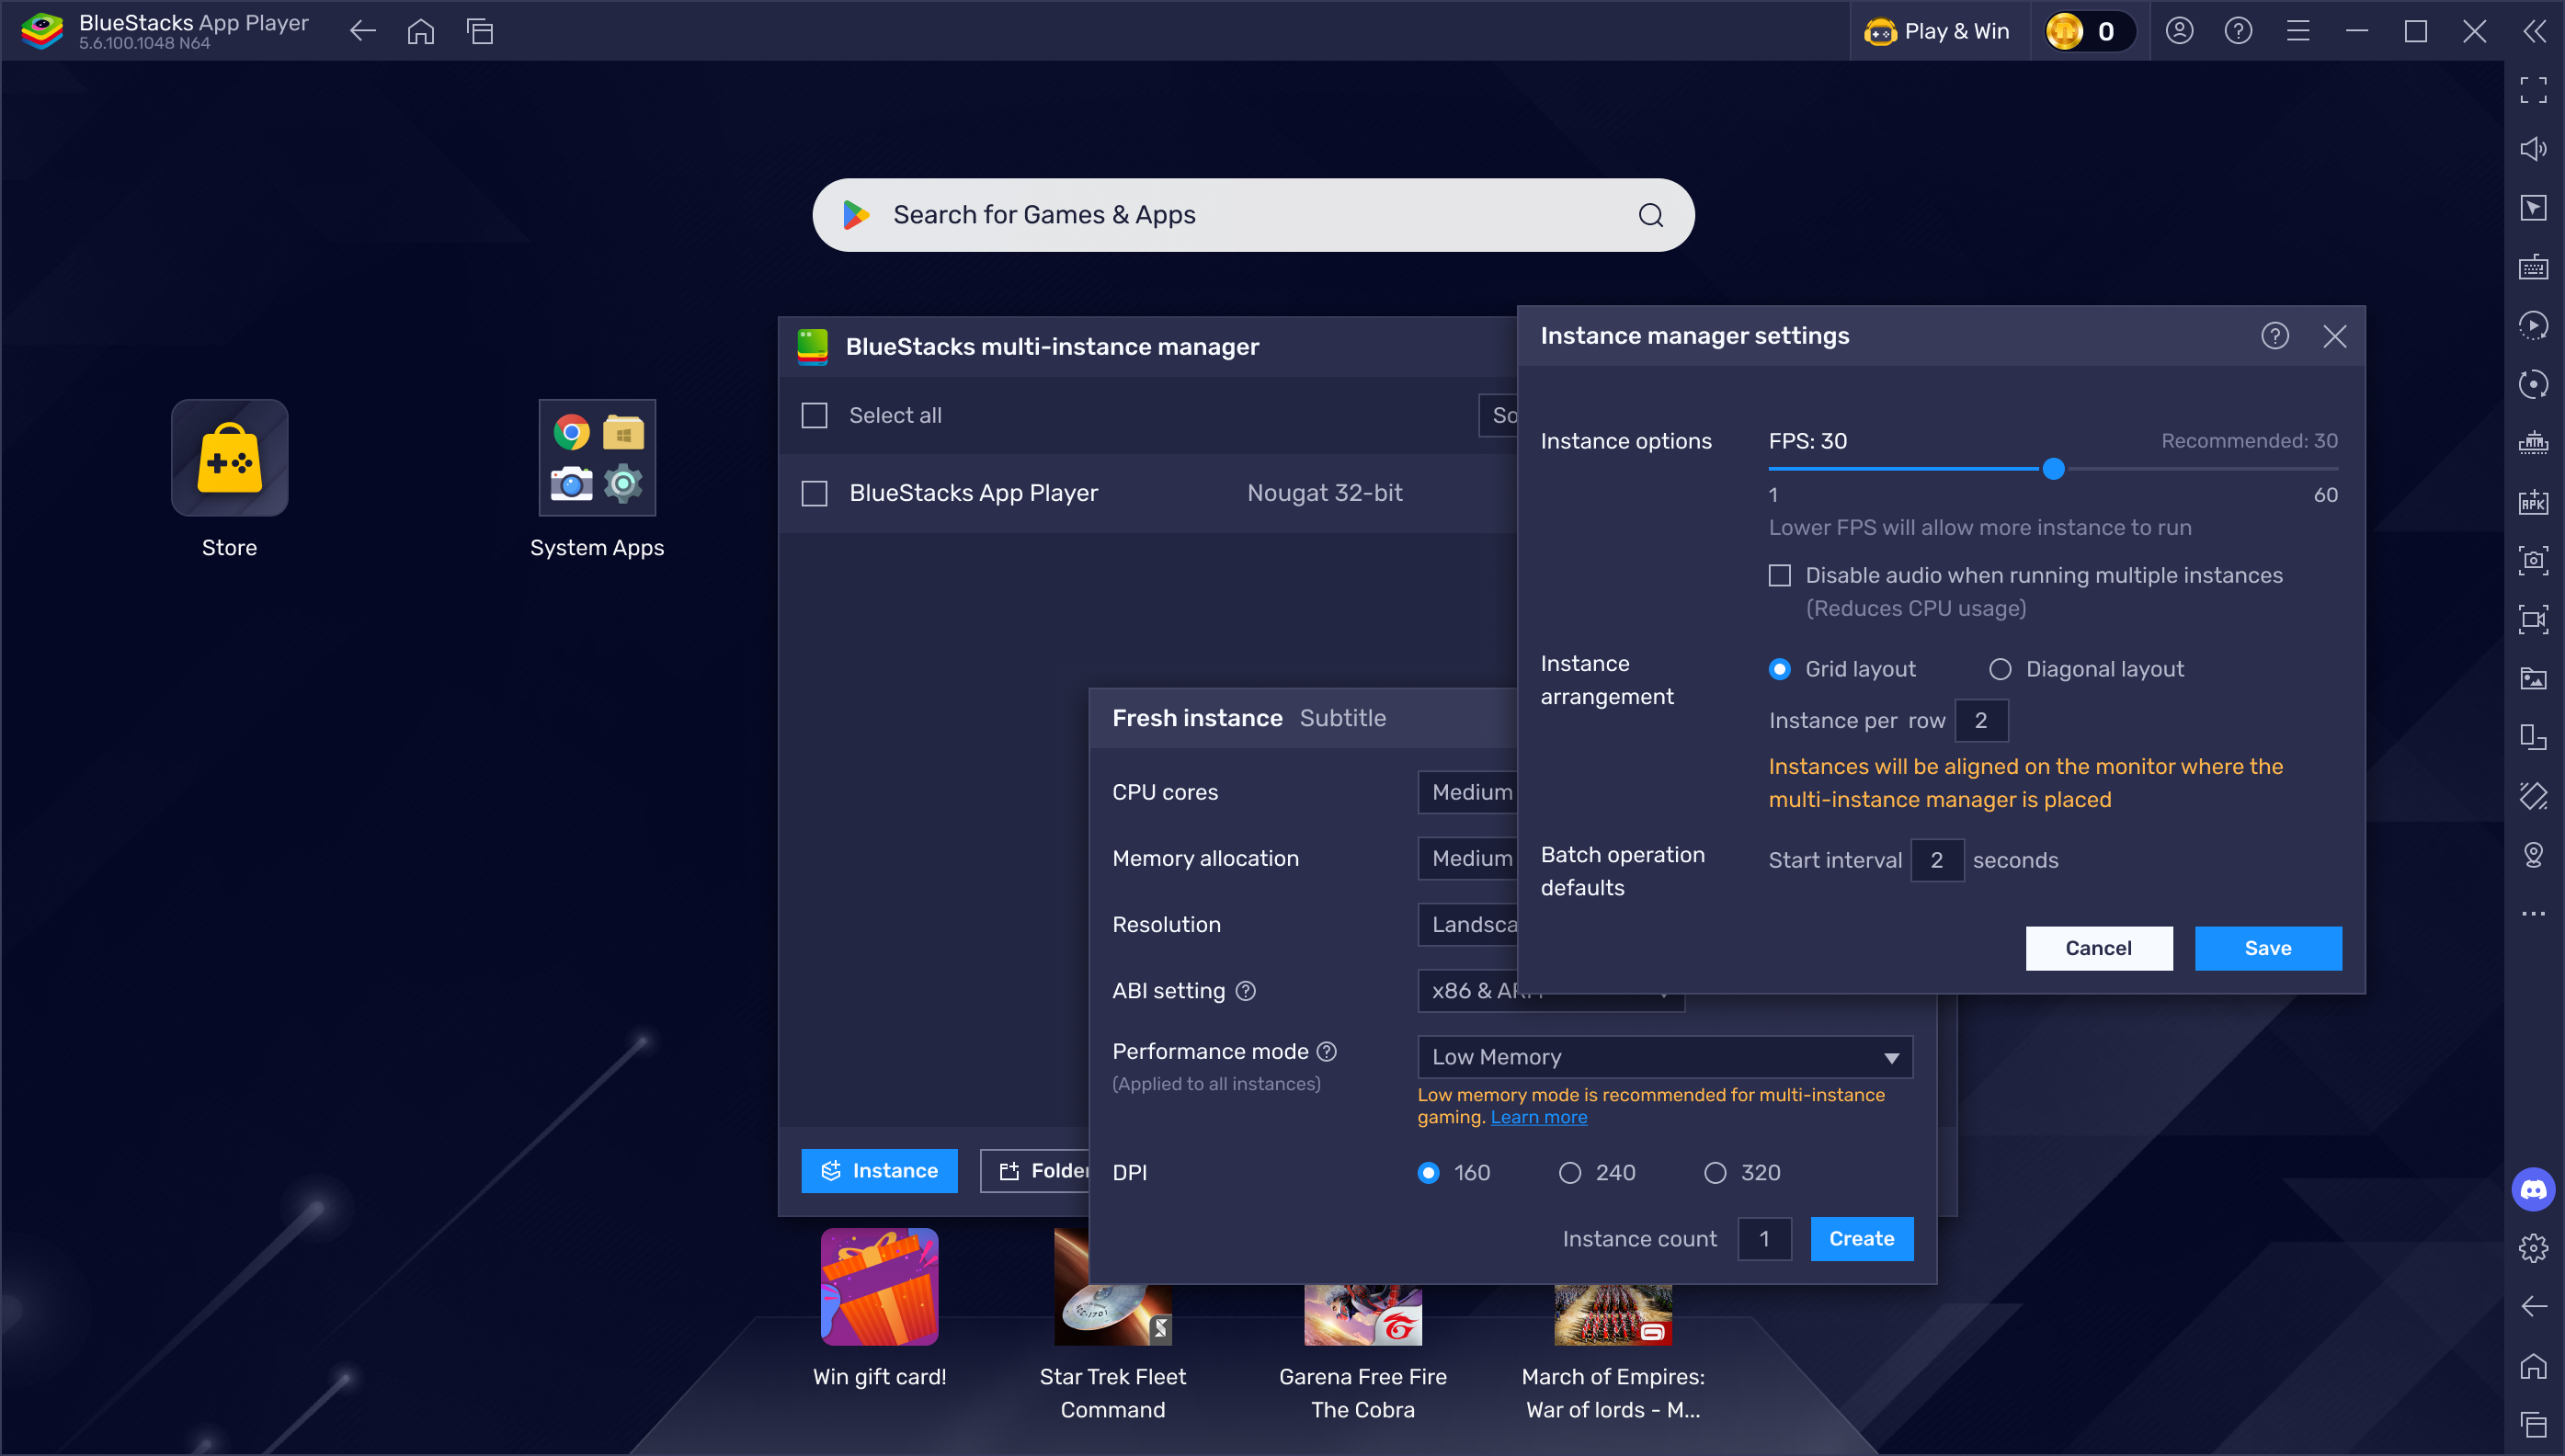The height and width of the screenshot is (1456, 2565).
Task: Open the set location icon in sidebar
Action: [x=2533, y=855]
